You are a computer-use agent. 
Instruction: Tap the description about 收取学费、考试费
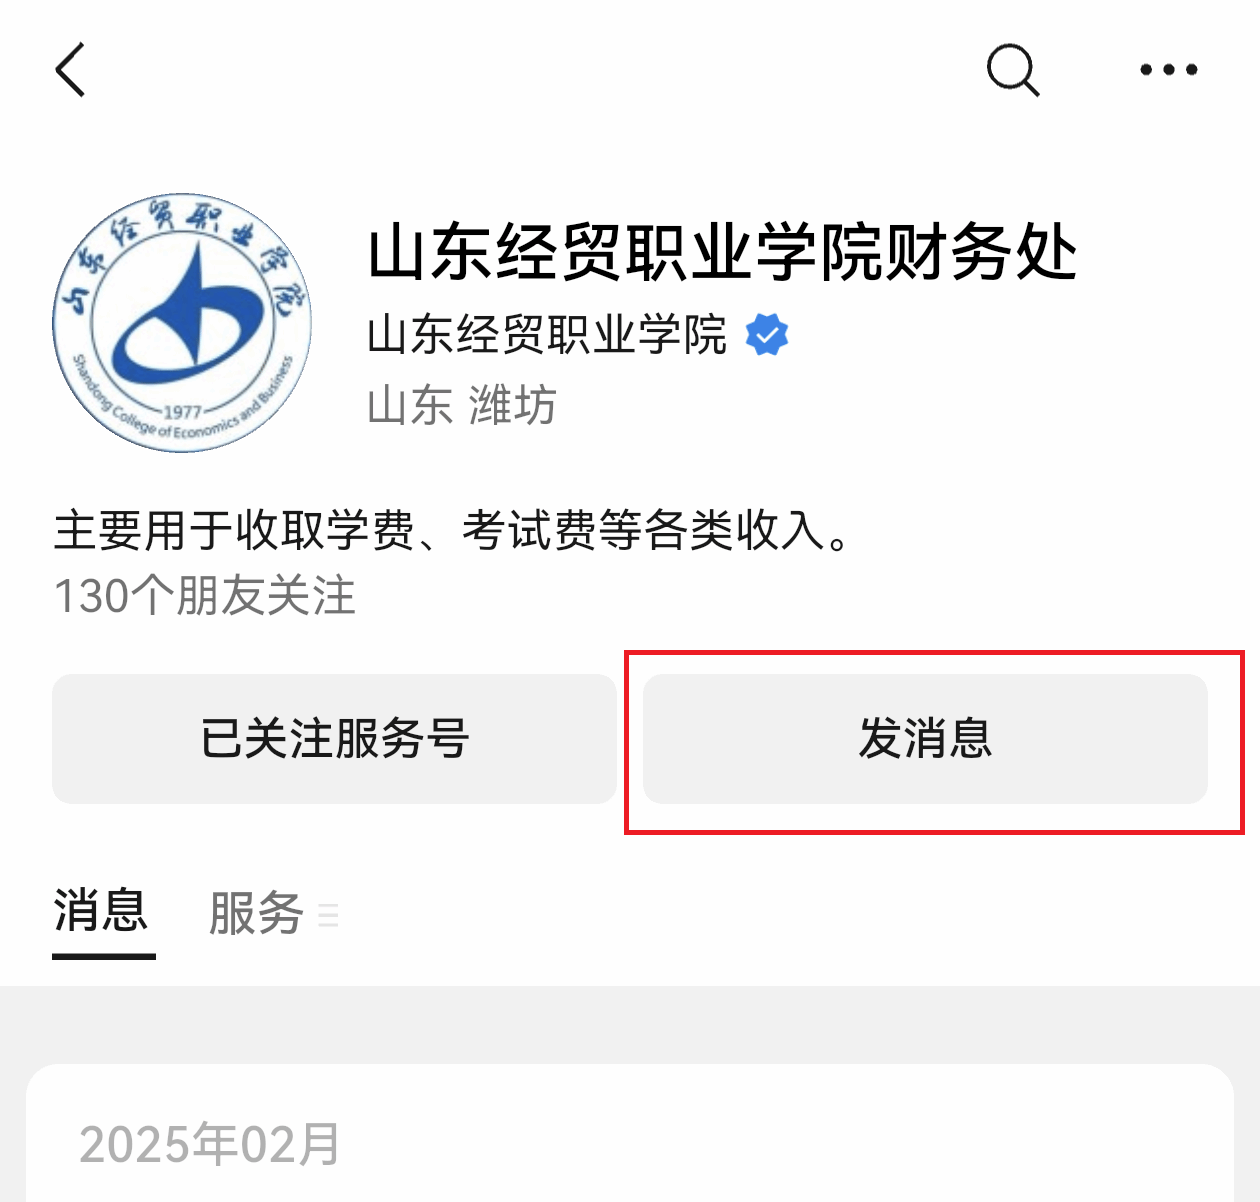click(x=452, y=530)
